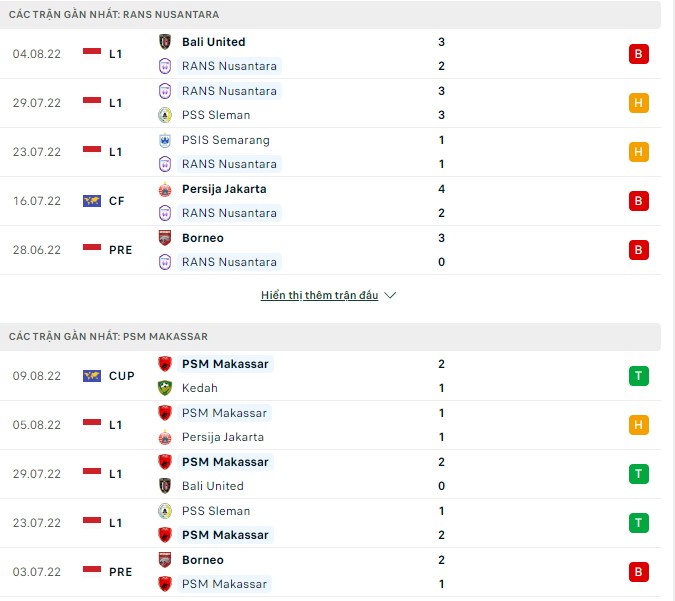Click the Persija Jakarta crest on 16.07.22
Image resolution: width=675 pixels, height=601 pixels.
click(x=165, y=189)
